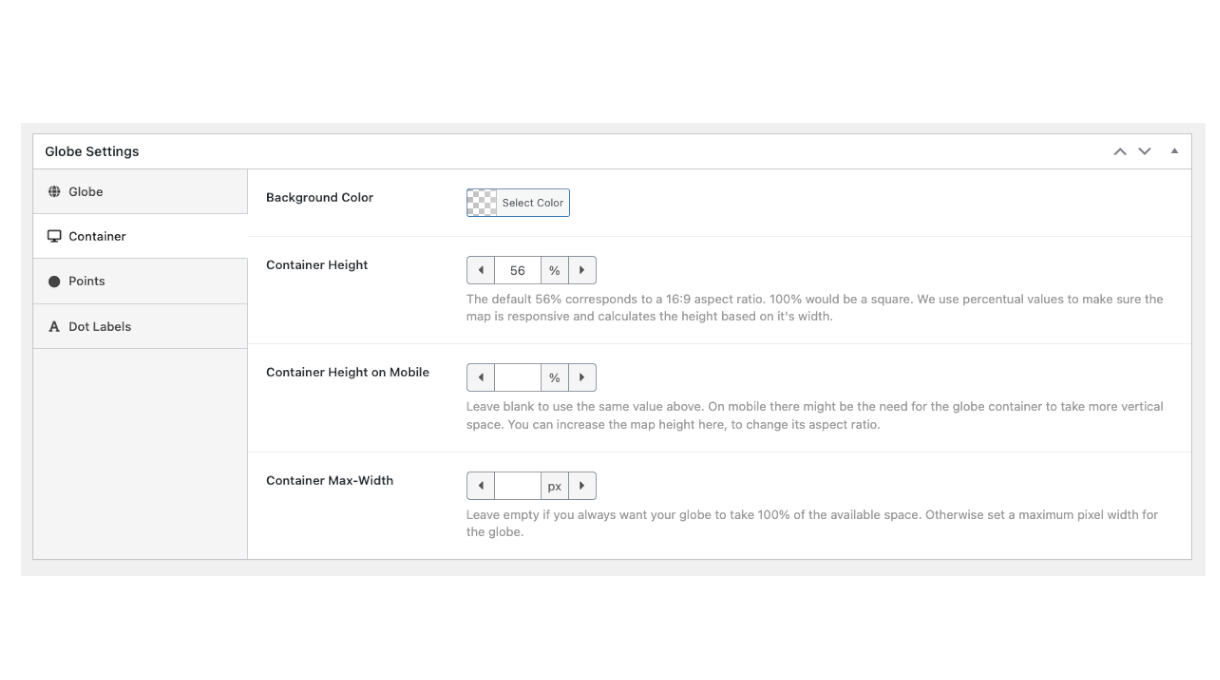
Task: Move the Globe Settings panel up
Action: pos(1121,151)
